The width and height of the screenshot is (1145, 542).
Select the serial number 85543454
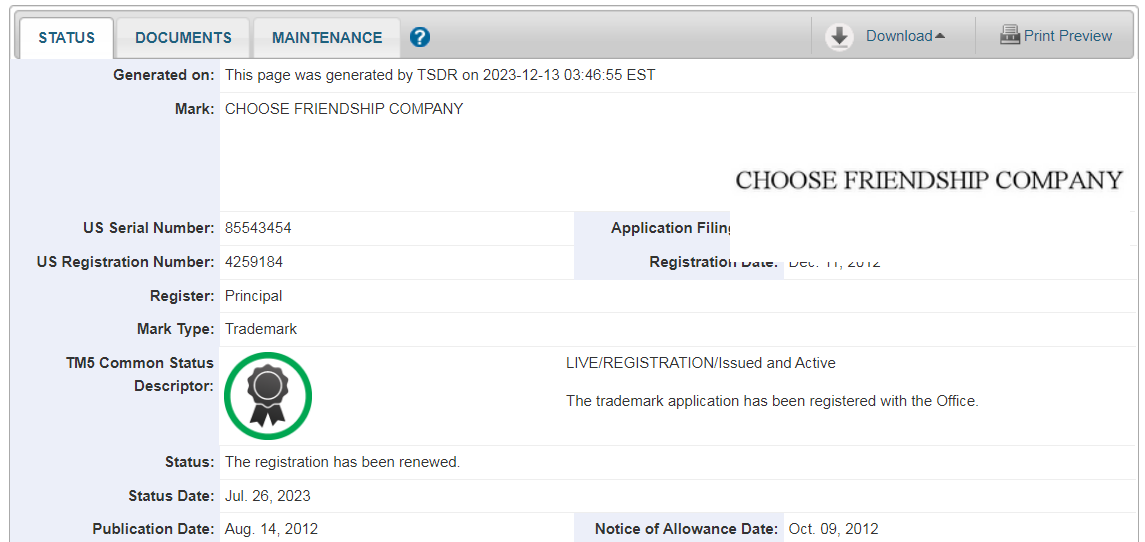click(259, 228)
